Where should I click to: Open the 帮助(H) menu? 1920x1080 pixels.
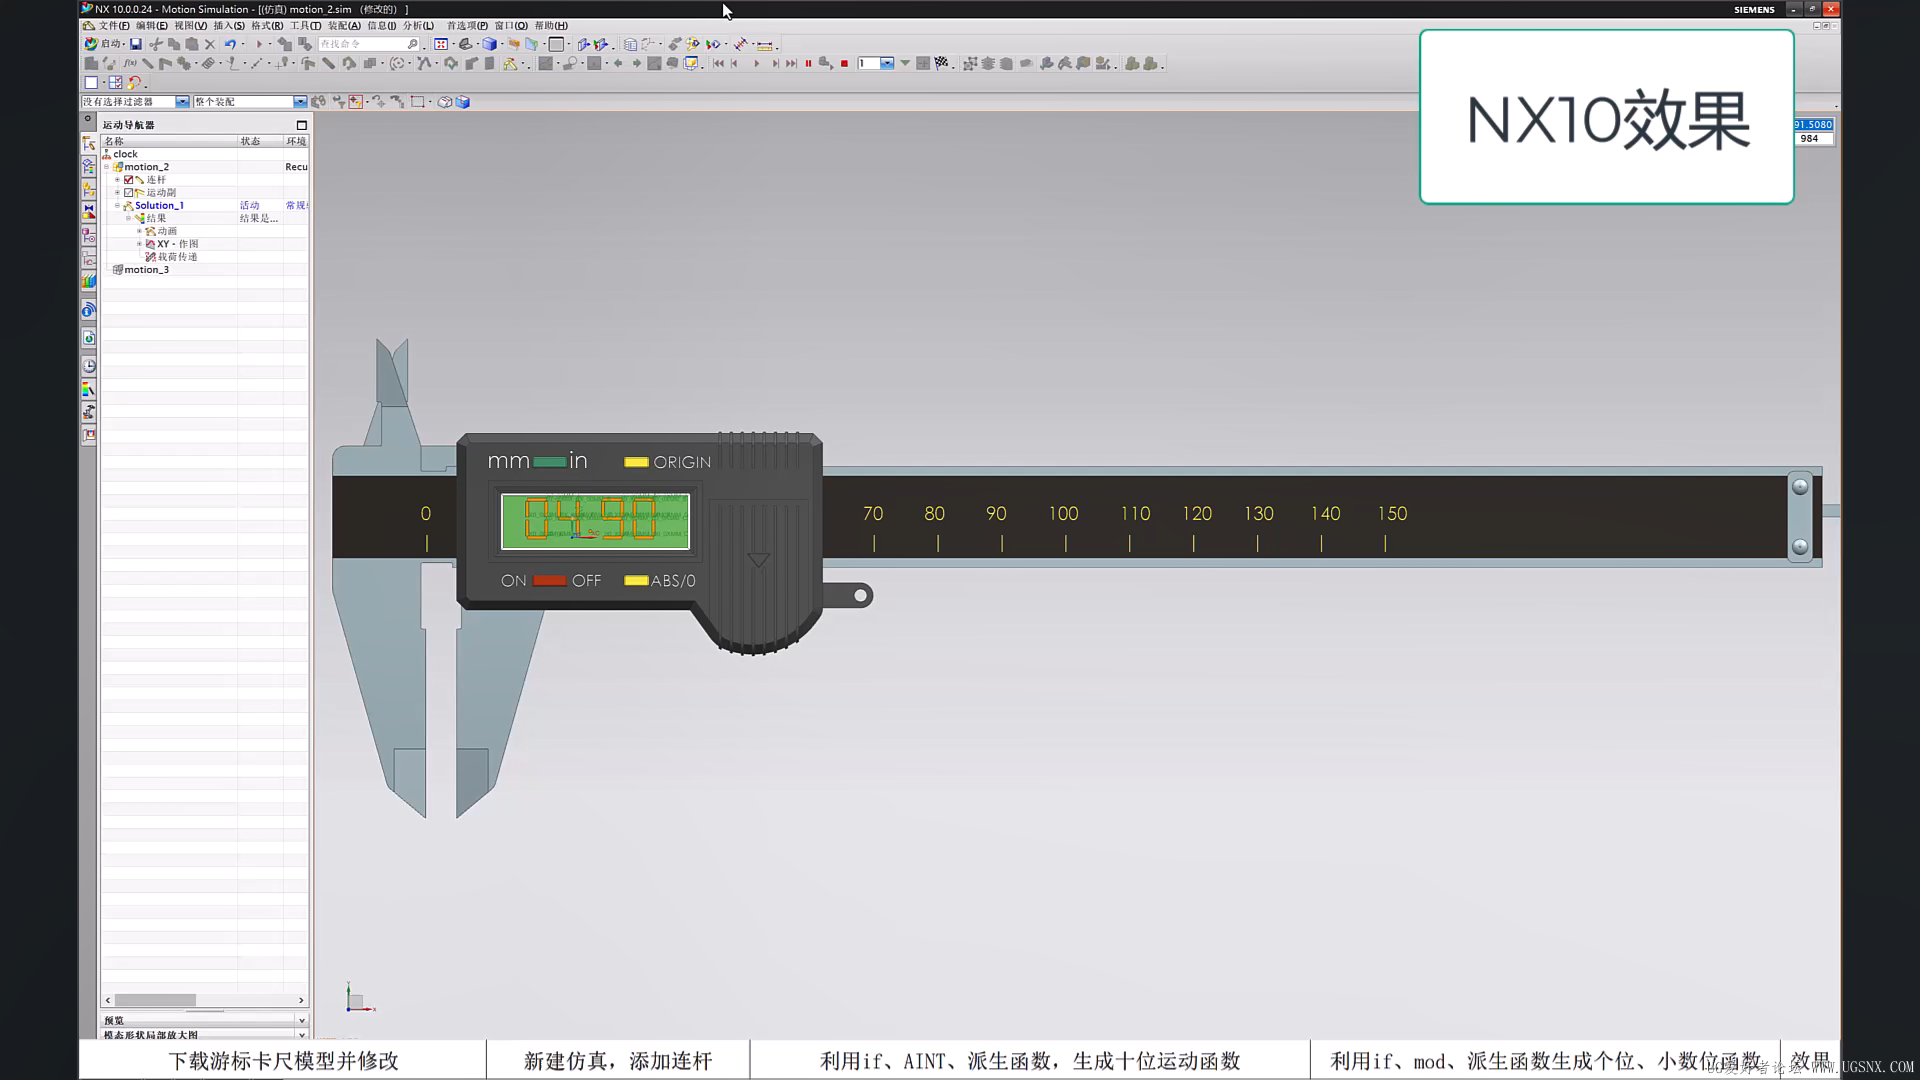551,26
